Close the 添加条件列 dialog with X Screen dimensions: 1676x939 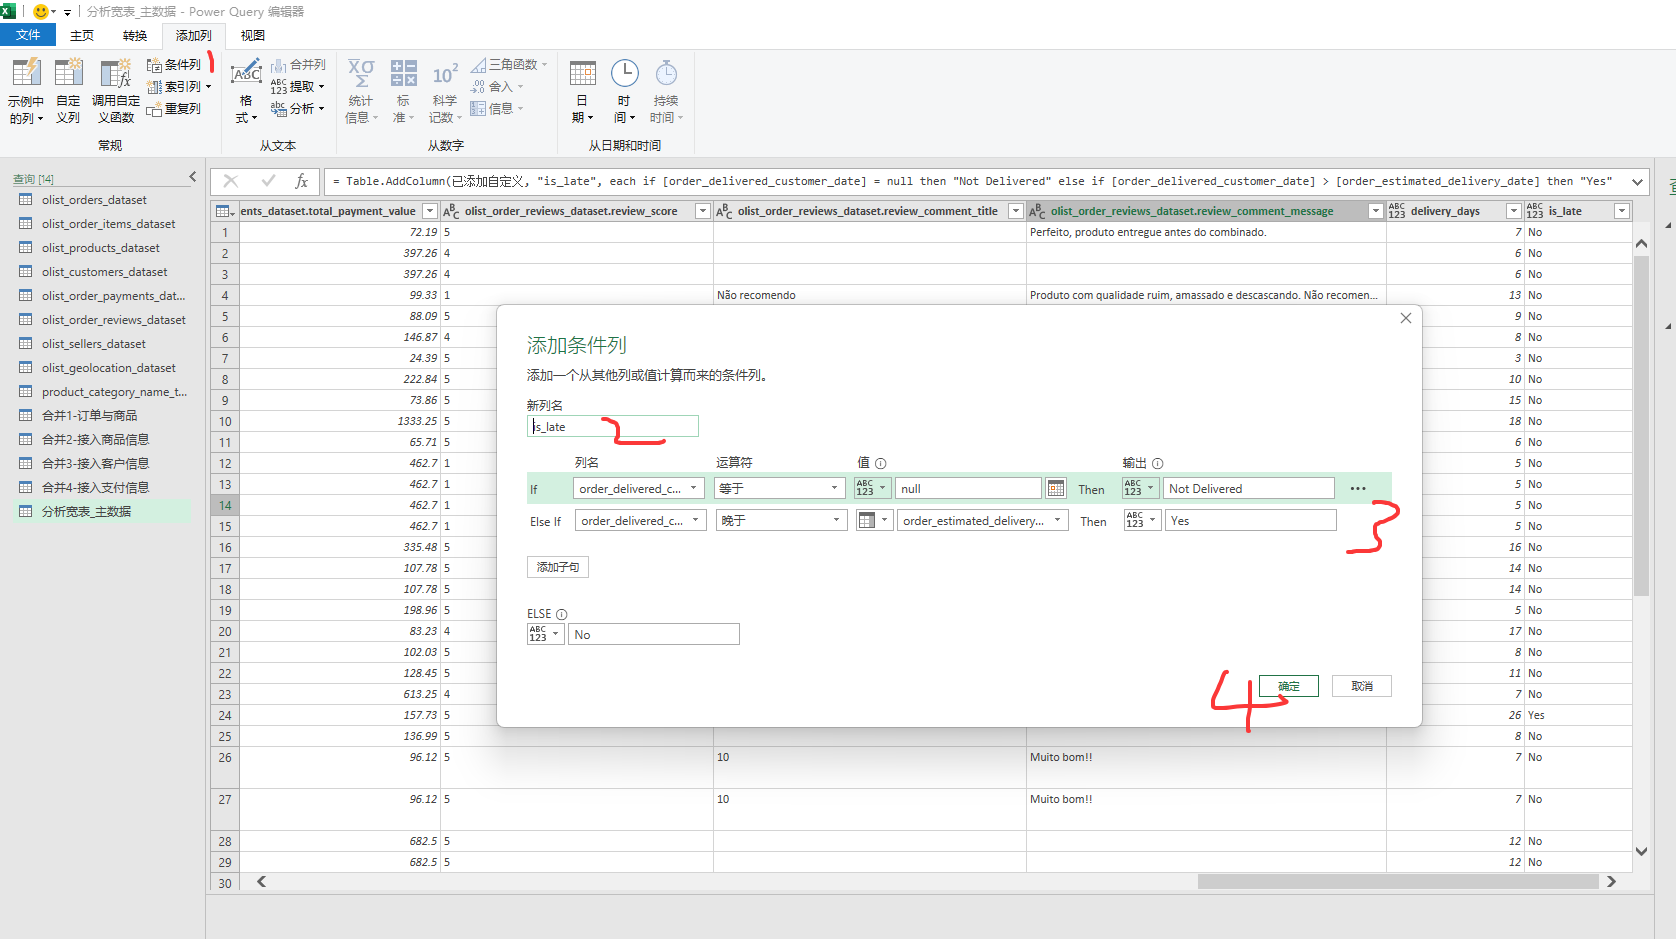[x=1406, y=318]
